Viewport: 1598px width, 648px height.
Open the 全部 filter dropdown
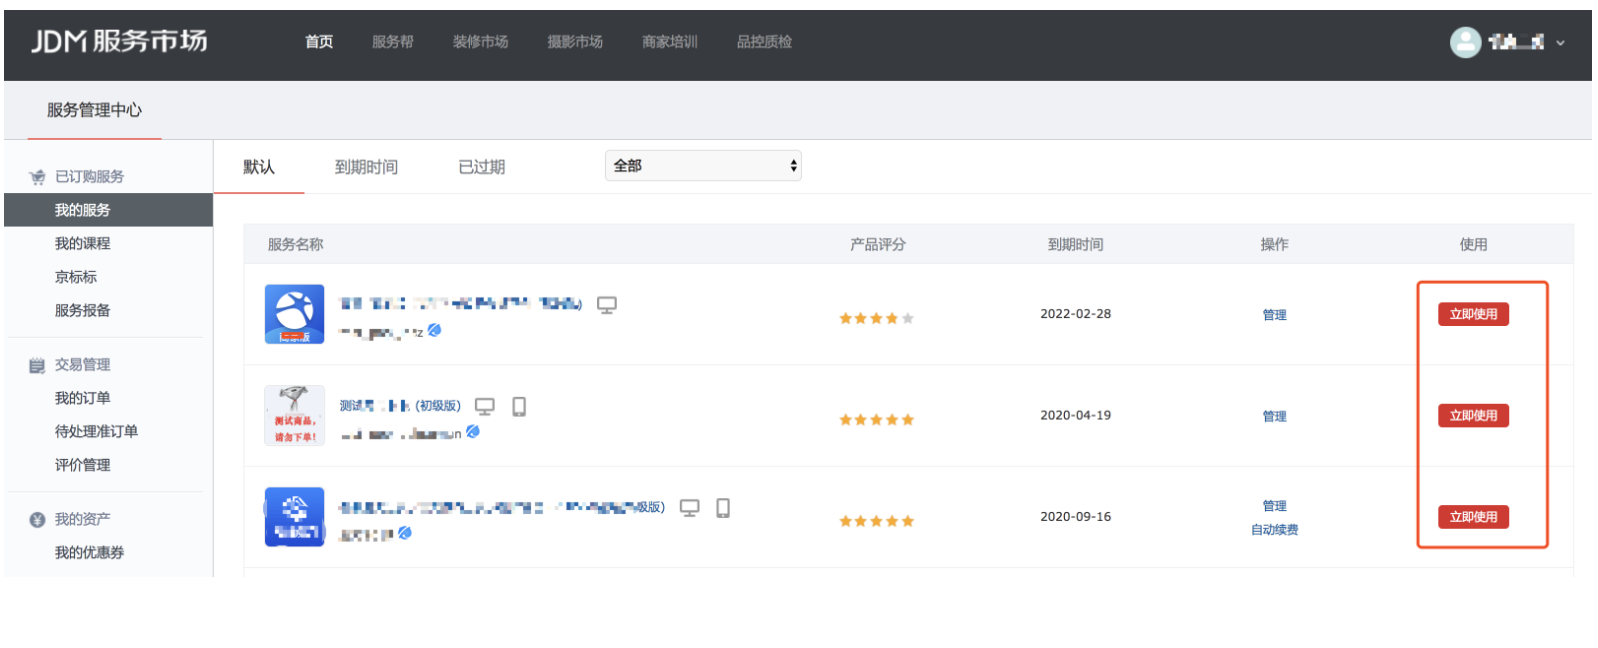(x=703, y=166)
